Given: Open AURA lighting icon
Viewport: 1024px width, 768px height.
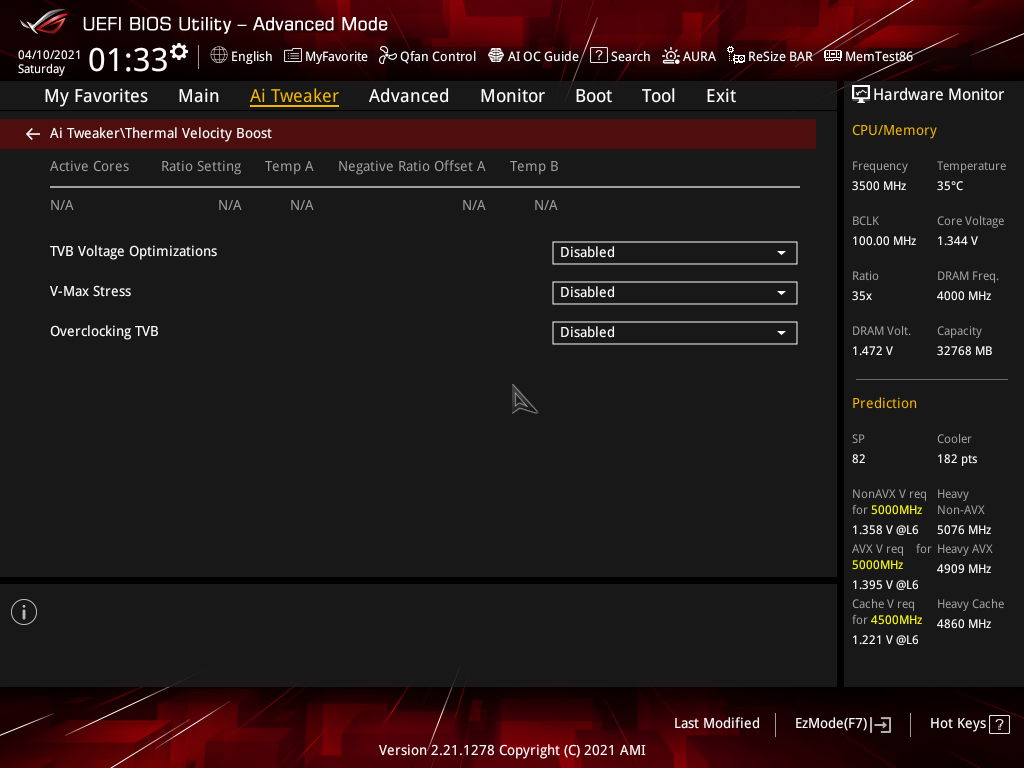Looking at the screenshot, I should pyautogui.click(x=671, y=56).
